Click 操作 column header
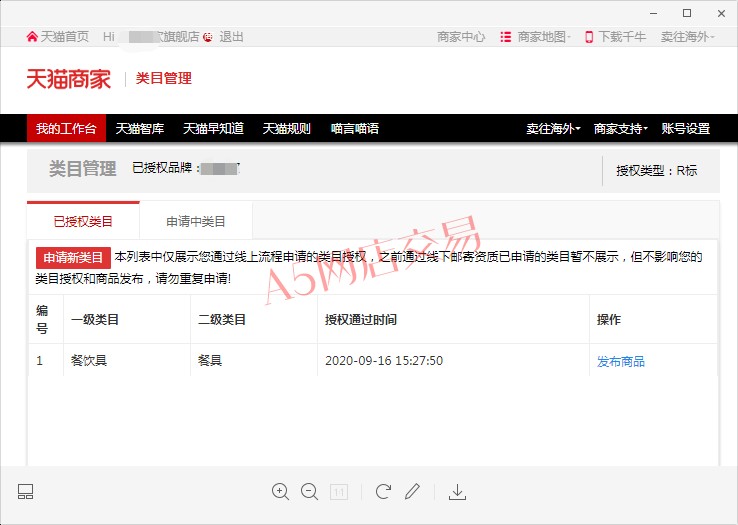Viewport: 738px width, 525px height. (x=609, y=319)
